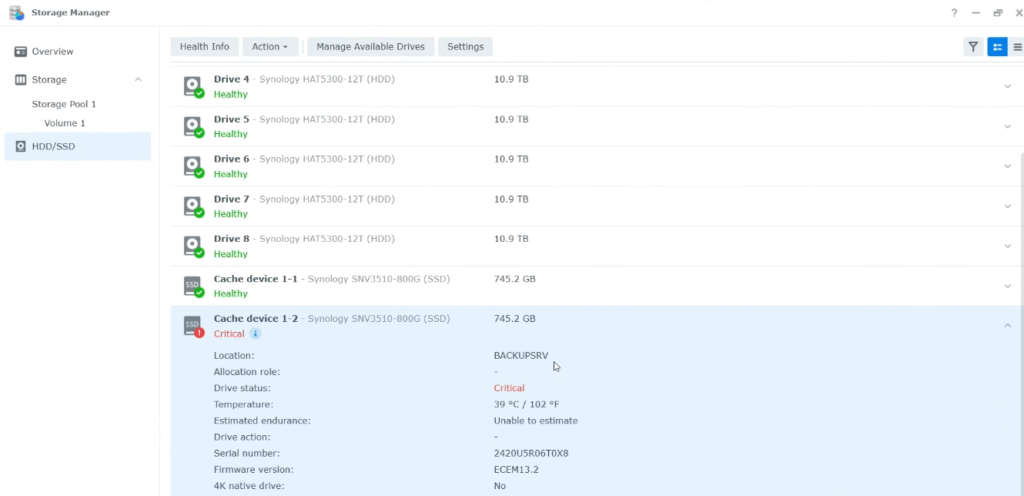Click the serial number 2420U5R06T0X8
The image size is (1024, 496).
pyautogui.click(x=531, y=453)
